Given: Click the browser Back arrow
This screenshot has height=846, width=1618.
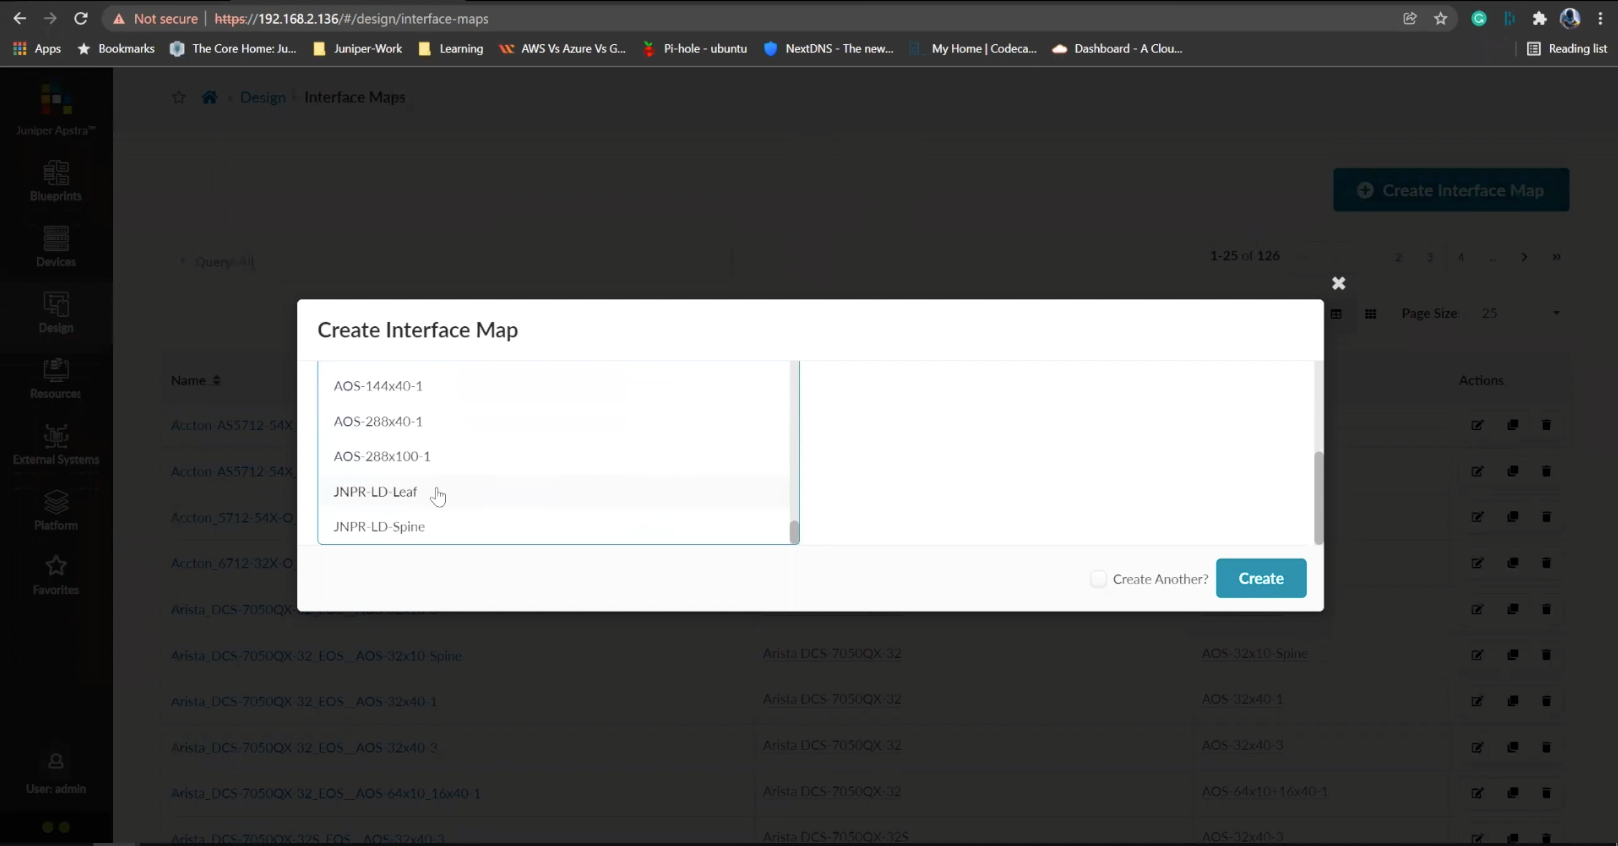Looking at the screenshot, I should (20, 18).
